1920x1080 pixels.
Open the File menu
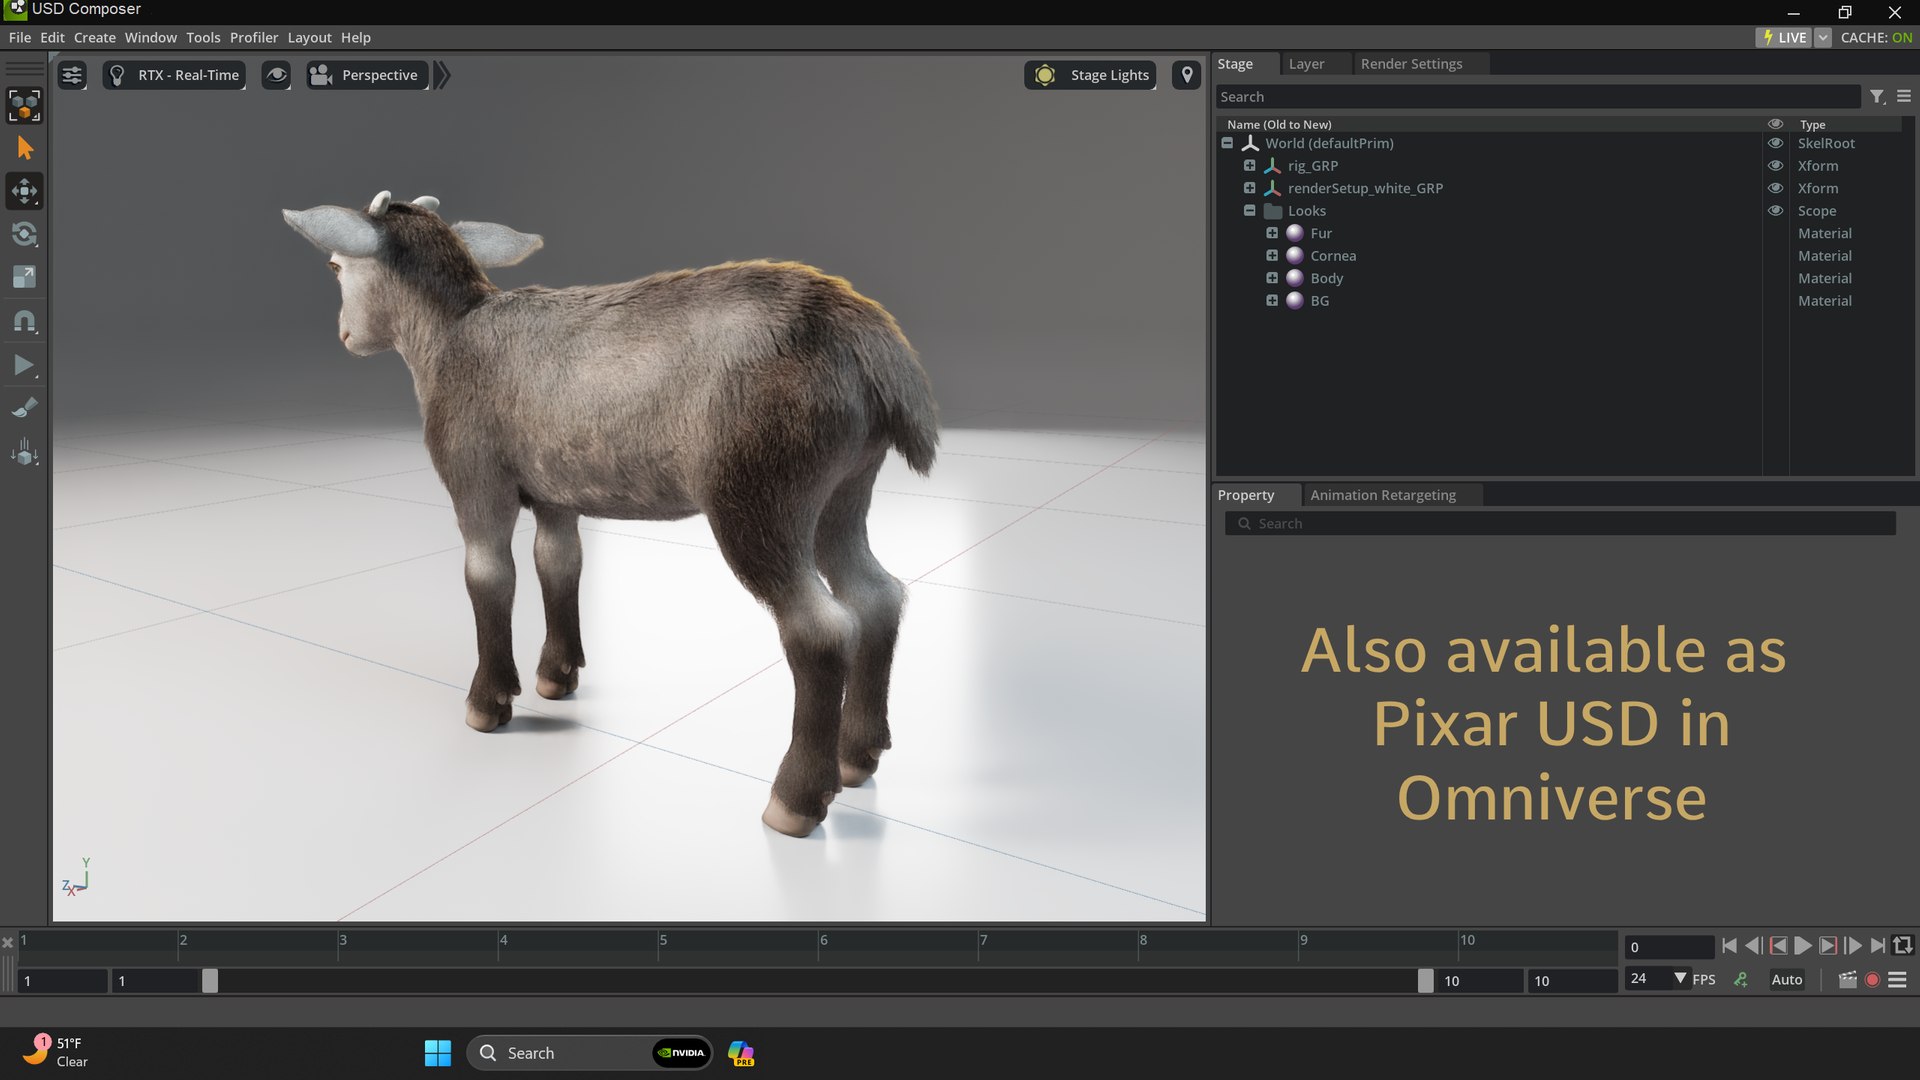point(20,37)
